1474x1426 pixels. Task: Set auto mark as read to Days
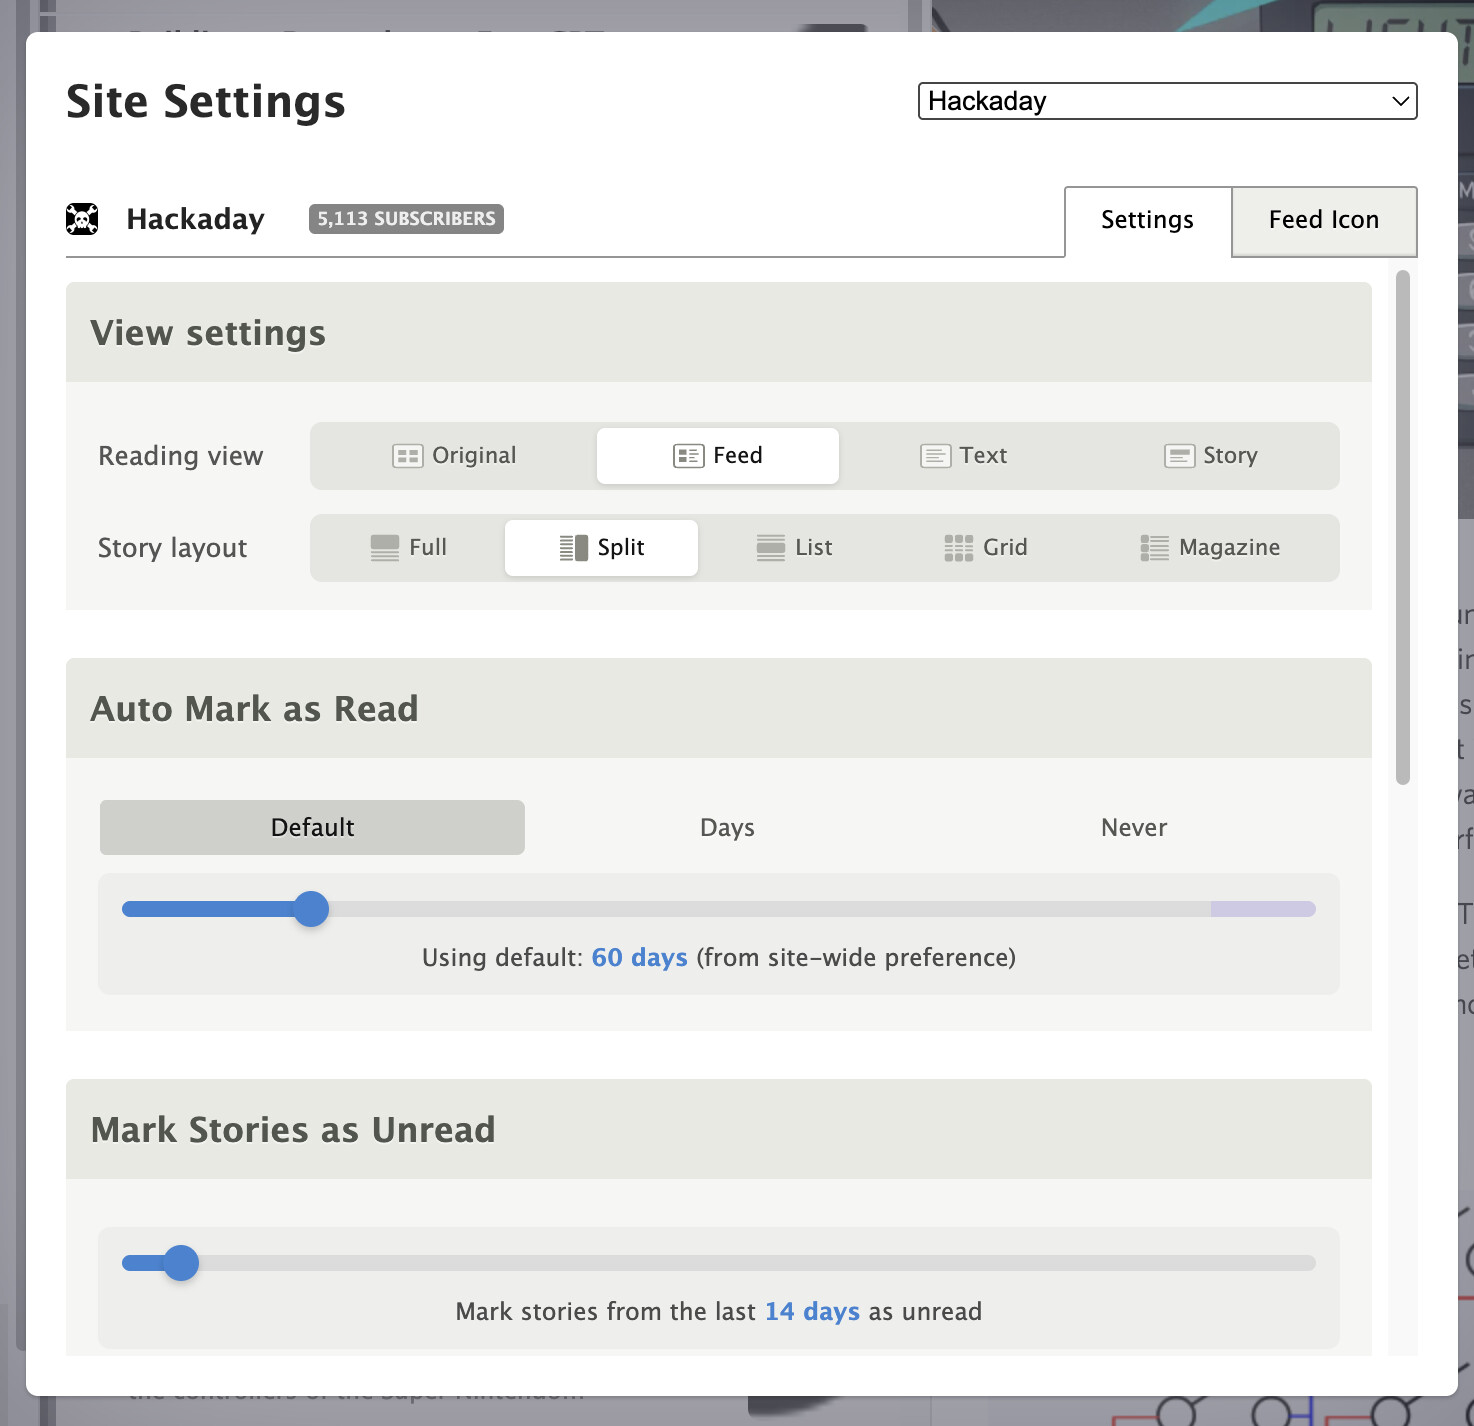click(727, 828)
